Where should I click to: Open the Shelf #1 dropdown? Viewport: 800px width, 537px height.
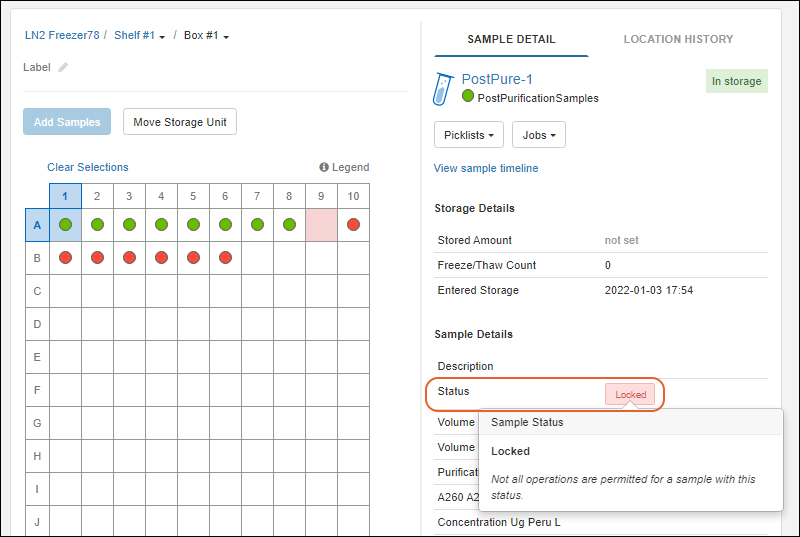[140, 37]
